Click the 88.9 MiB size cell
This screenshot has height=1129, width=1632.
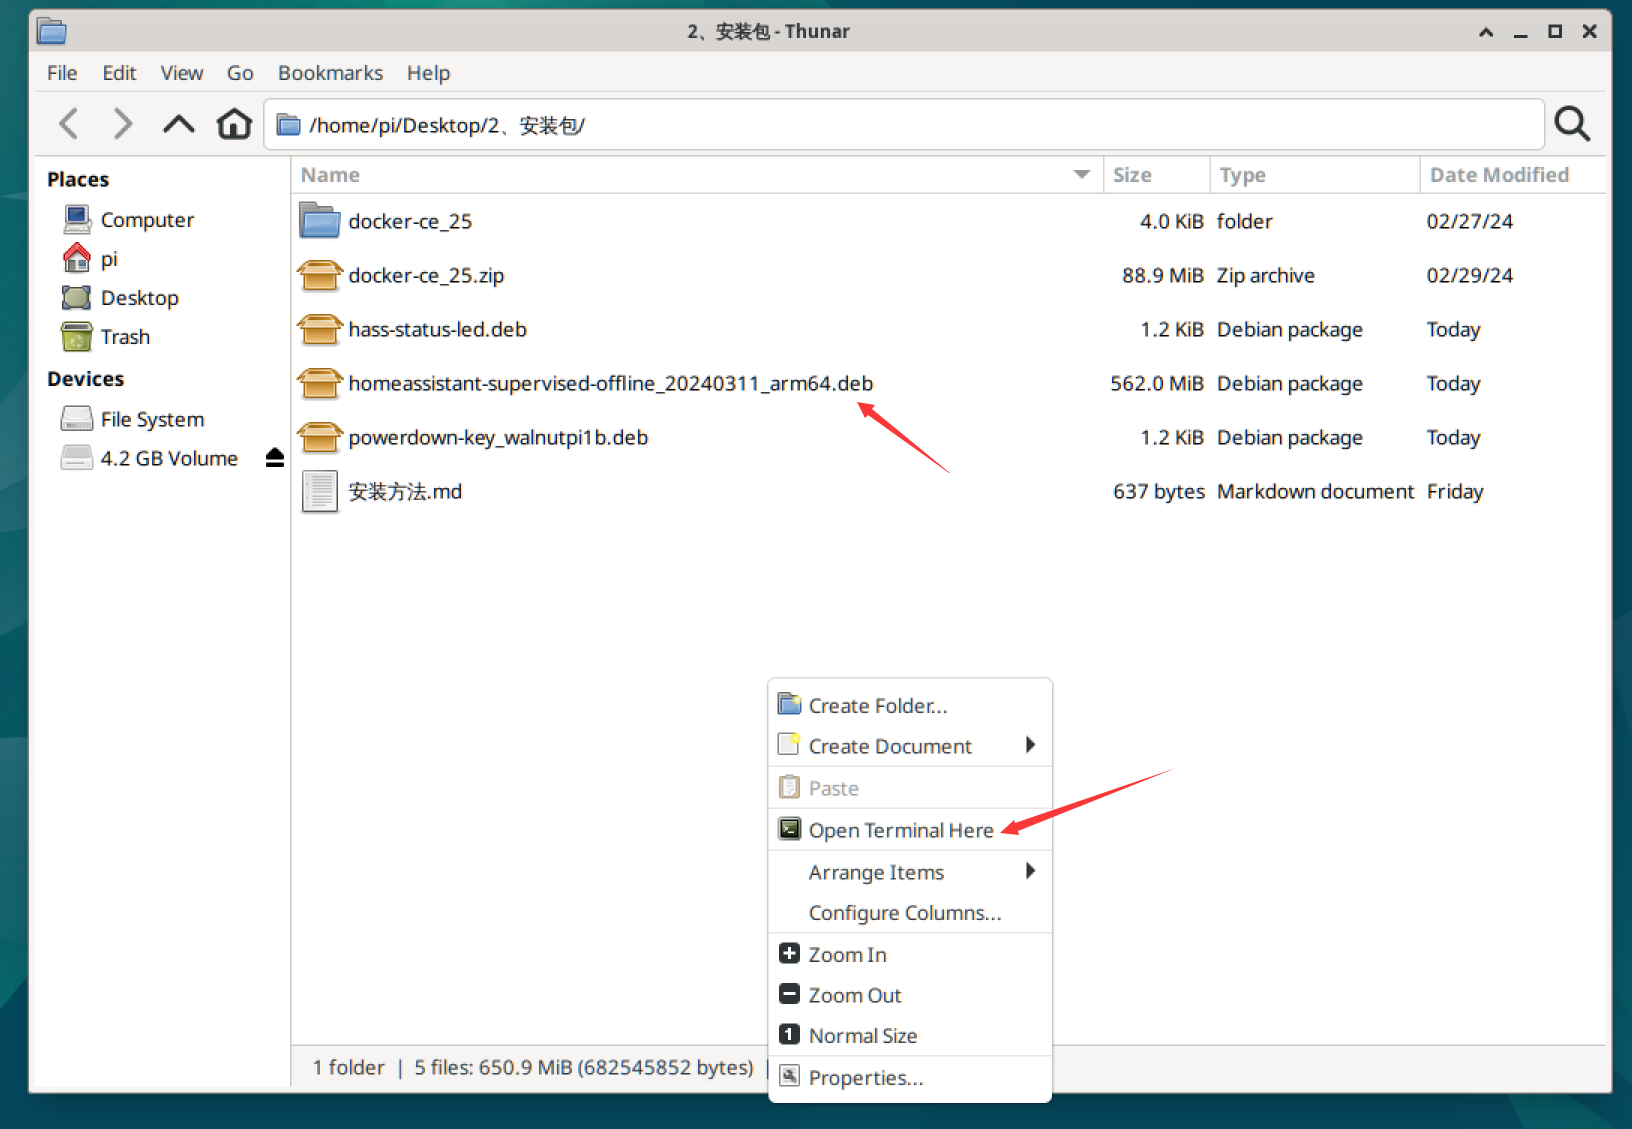tap(1163, 275)
